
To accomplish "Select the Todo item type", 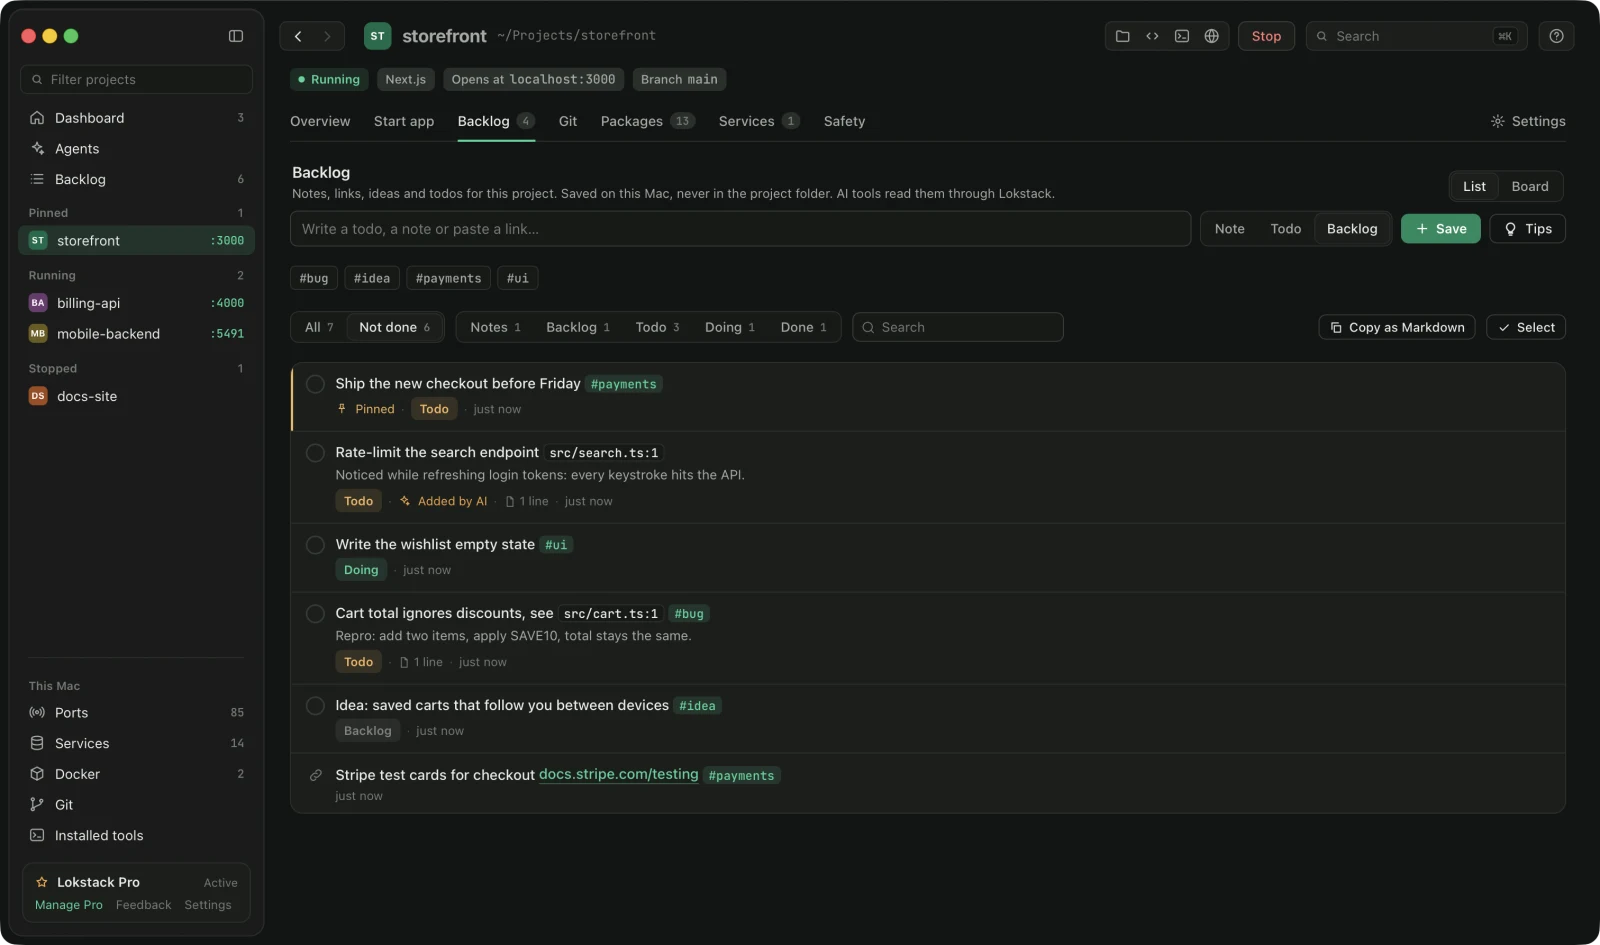I will (1285, 229).
